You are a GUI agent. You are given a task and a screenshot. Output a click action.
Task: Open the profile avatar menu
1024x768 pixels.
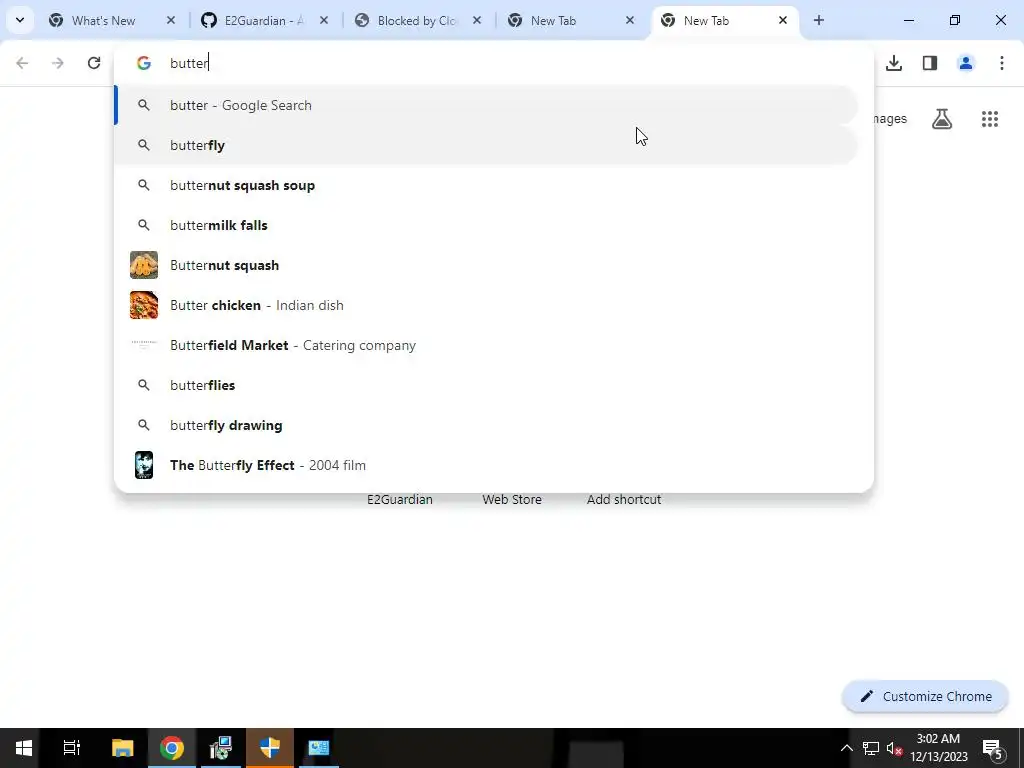pos(966,63)
